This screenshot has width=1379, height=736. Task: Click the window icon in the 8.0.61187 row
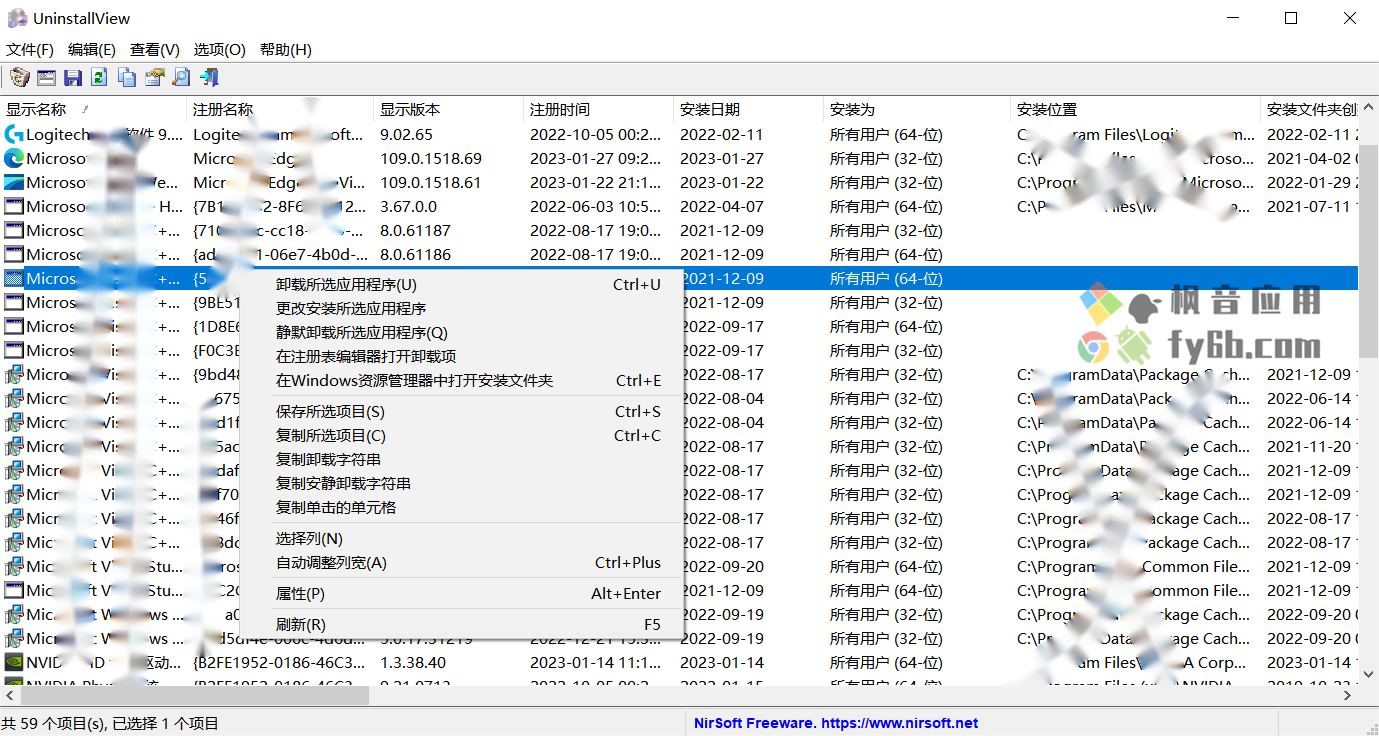click(x=14, y=230)
